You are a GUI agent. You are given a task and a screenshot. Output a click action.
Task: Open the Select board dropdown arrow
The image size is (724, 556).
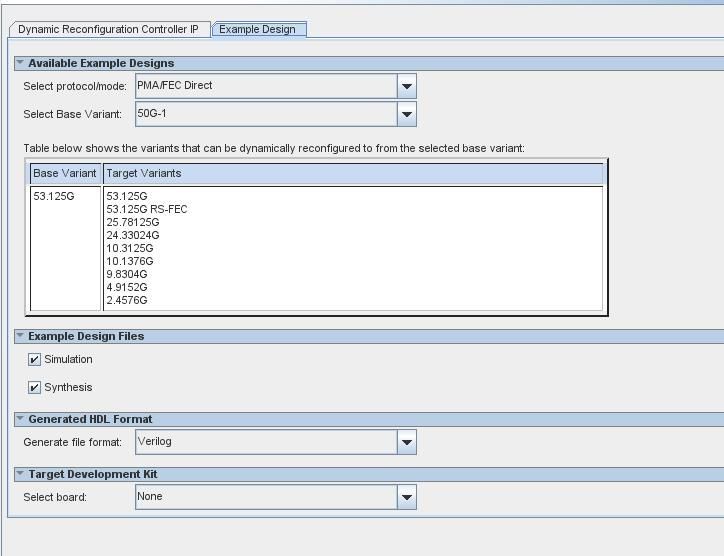click(406, 497)
